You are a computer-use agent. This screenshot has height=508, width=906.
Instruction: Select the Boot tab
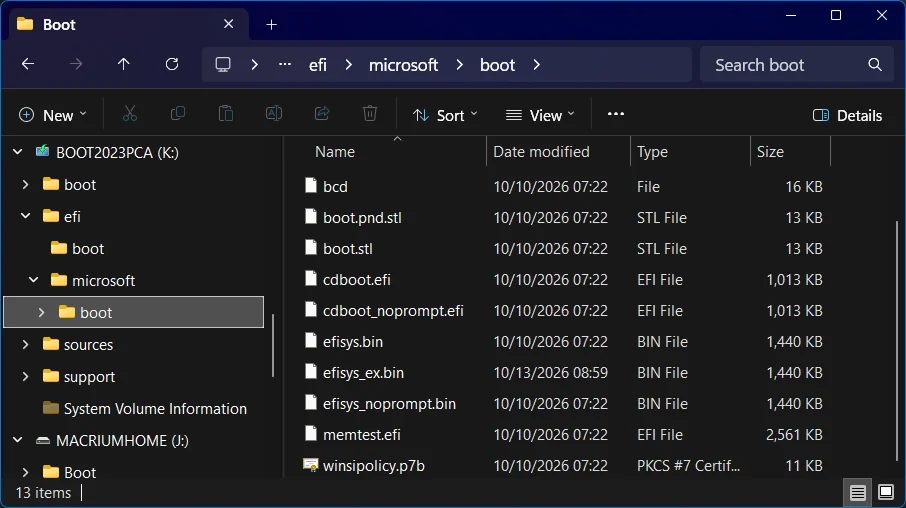click(x=129, y=24)
